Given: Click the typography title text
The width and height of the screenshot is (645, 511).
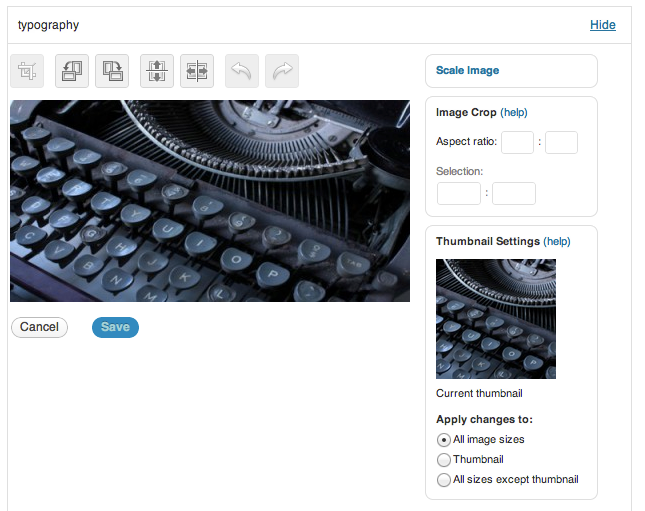Looking at the screenshot, I should pyautogui.click(x=48, y=25).
